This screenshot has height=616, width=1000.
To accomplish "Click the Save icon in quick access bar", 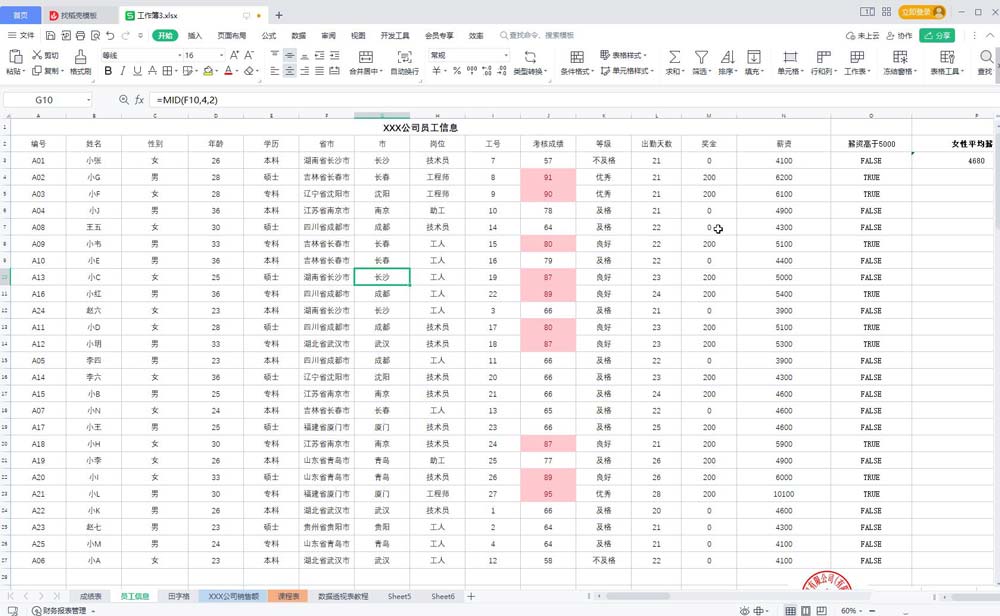I will point(50,35).
